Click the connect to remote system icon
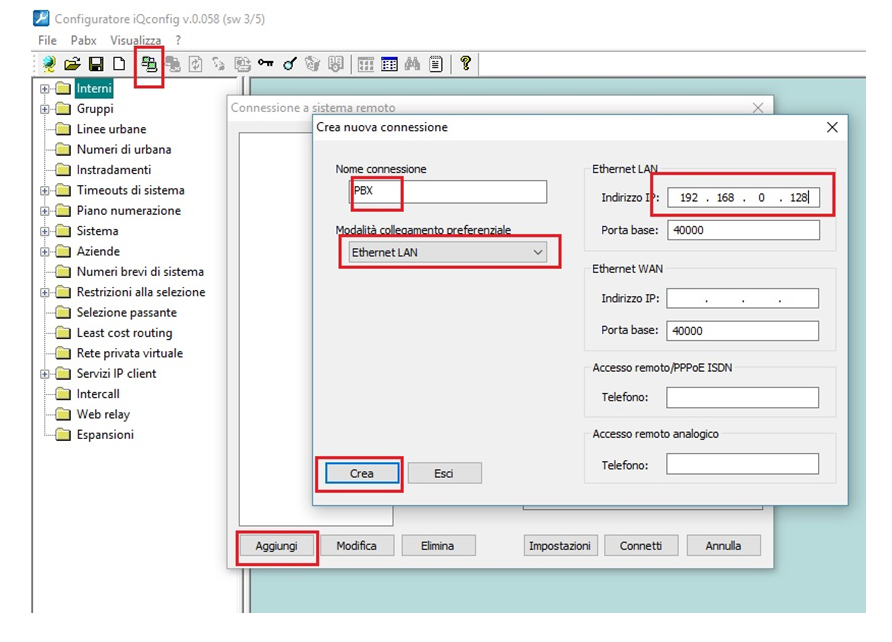This screenshot has height=642, width=892. point(149,64)
